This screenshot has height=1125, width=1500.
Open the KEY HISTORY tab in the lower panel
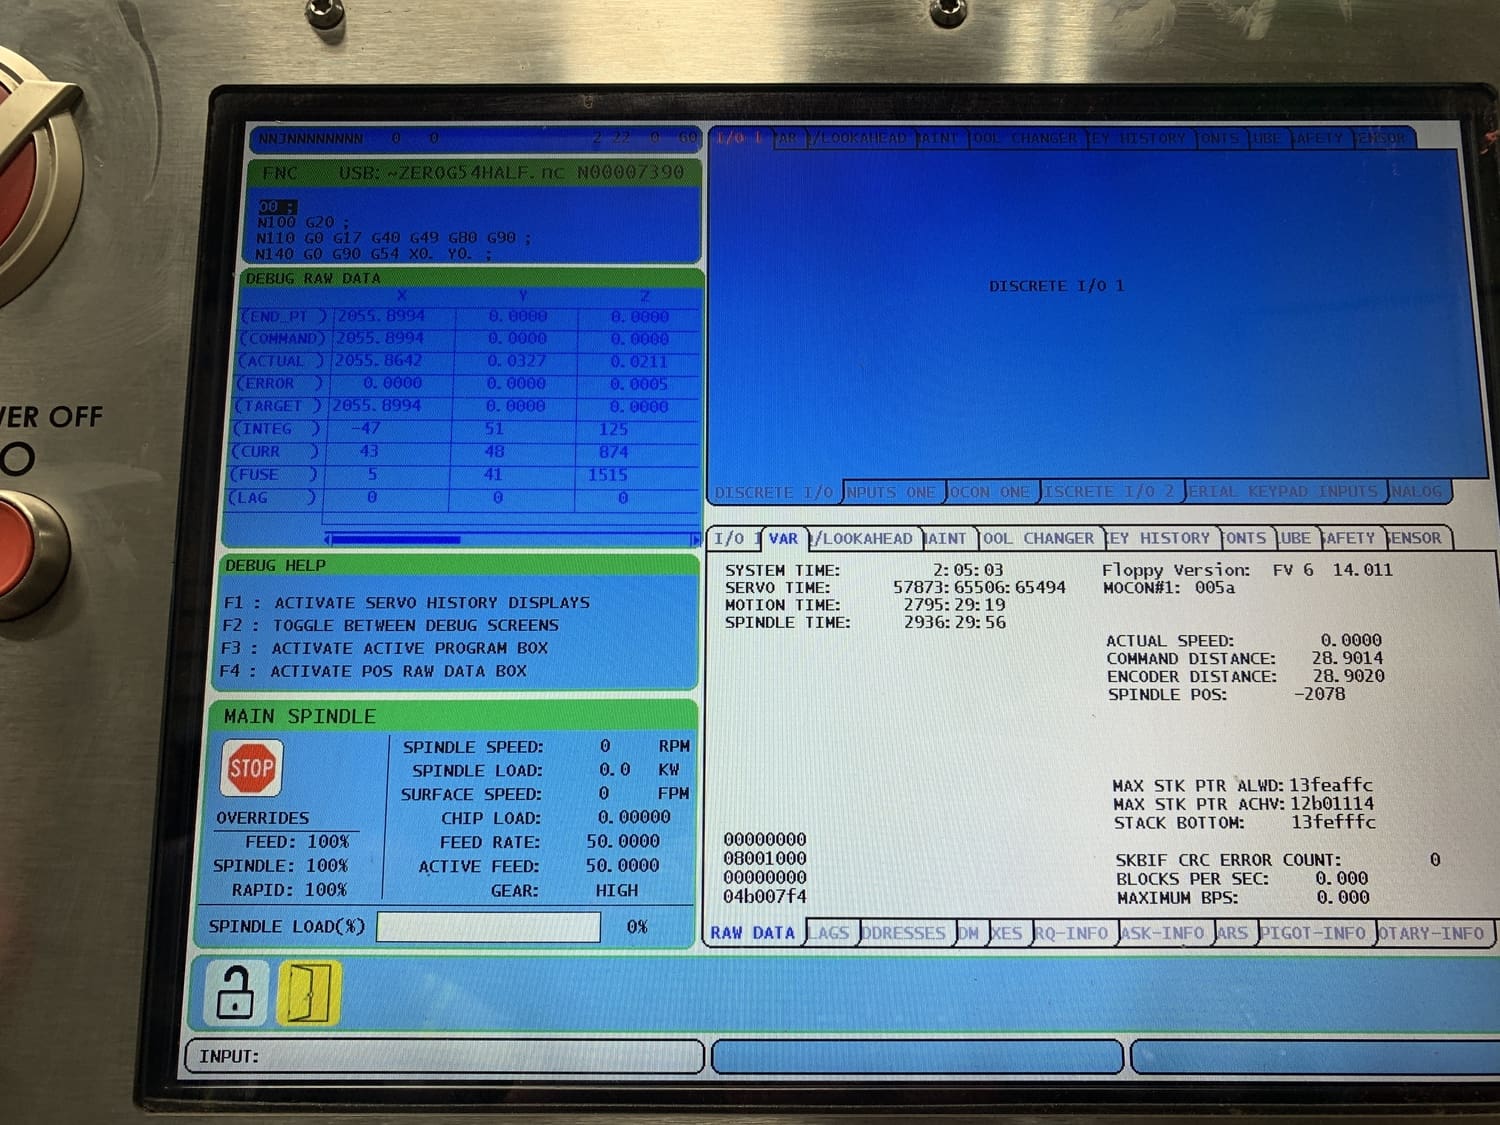(1160, 538)
